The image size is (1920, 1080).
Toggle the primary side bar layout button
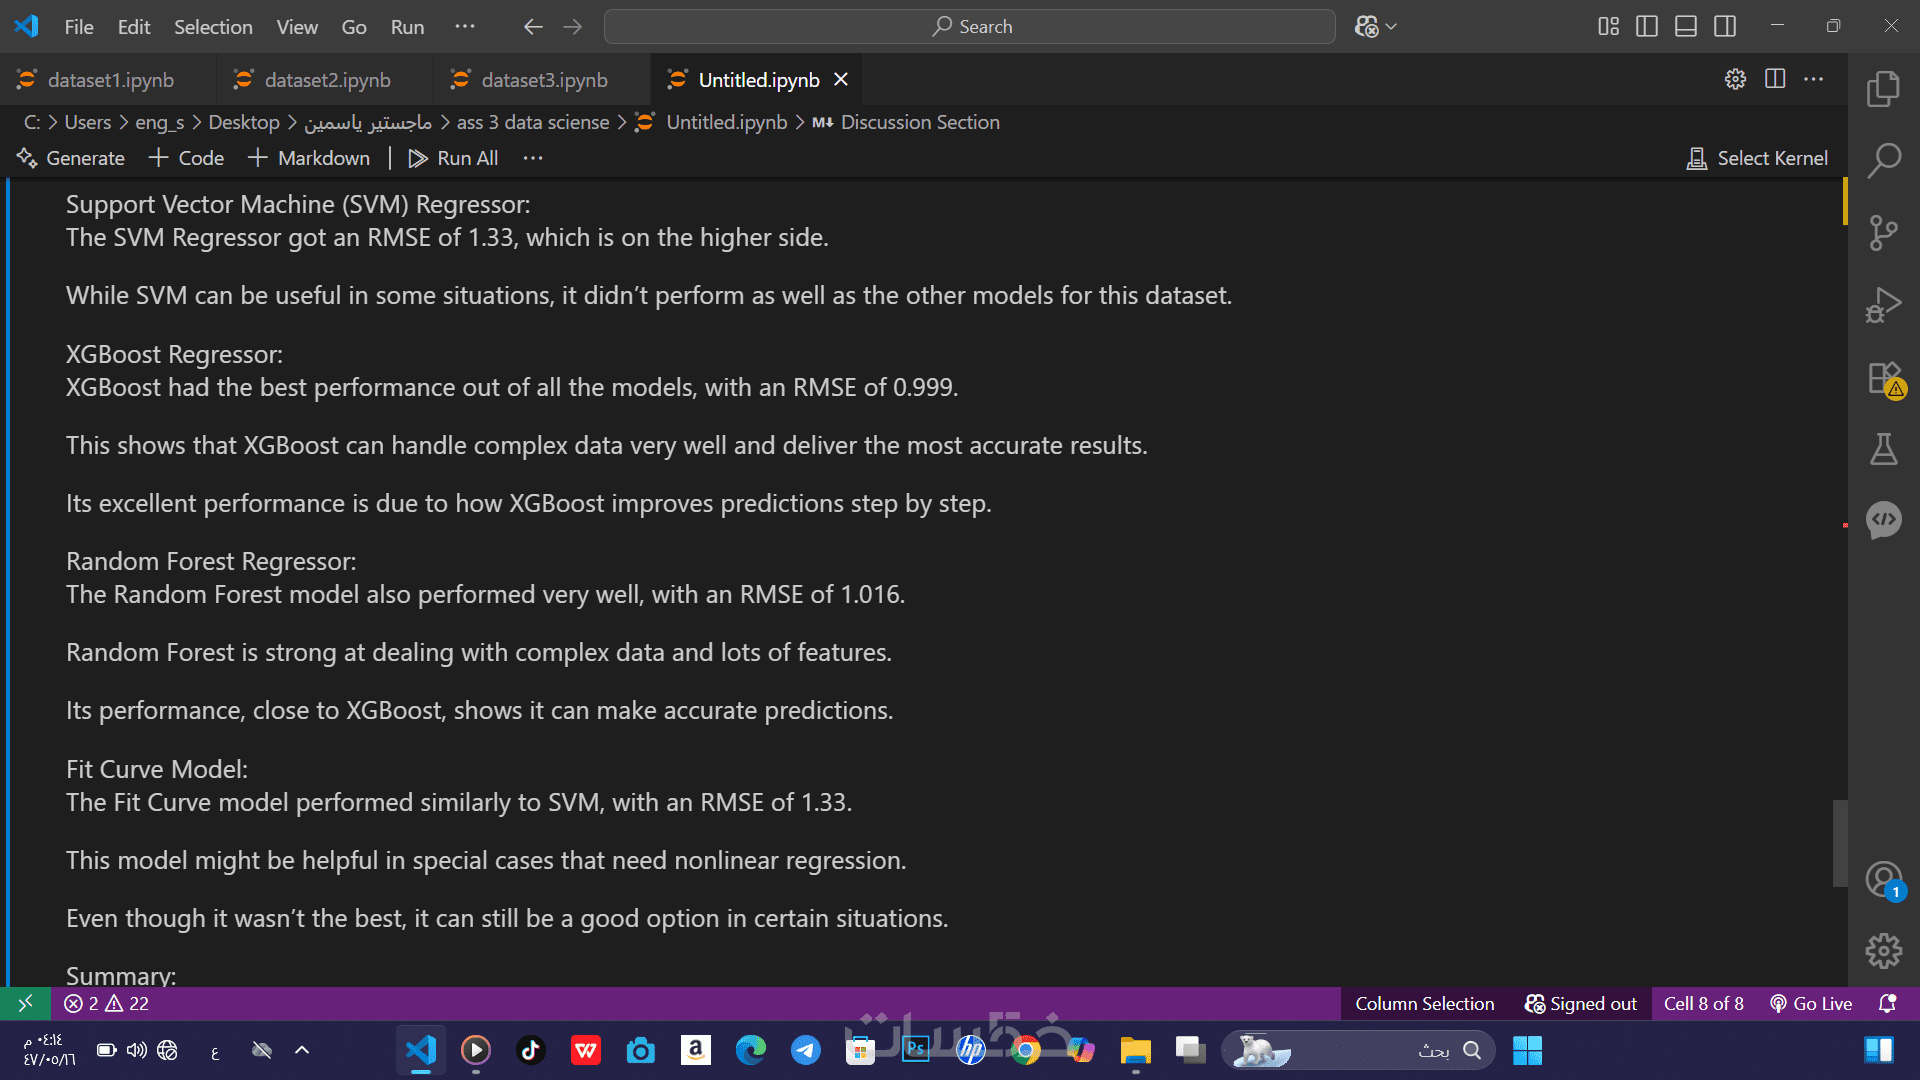pyautogui.click(x=1646, y=27)
